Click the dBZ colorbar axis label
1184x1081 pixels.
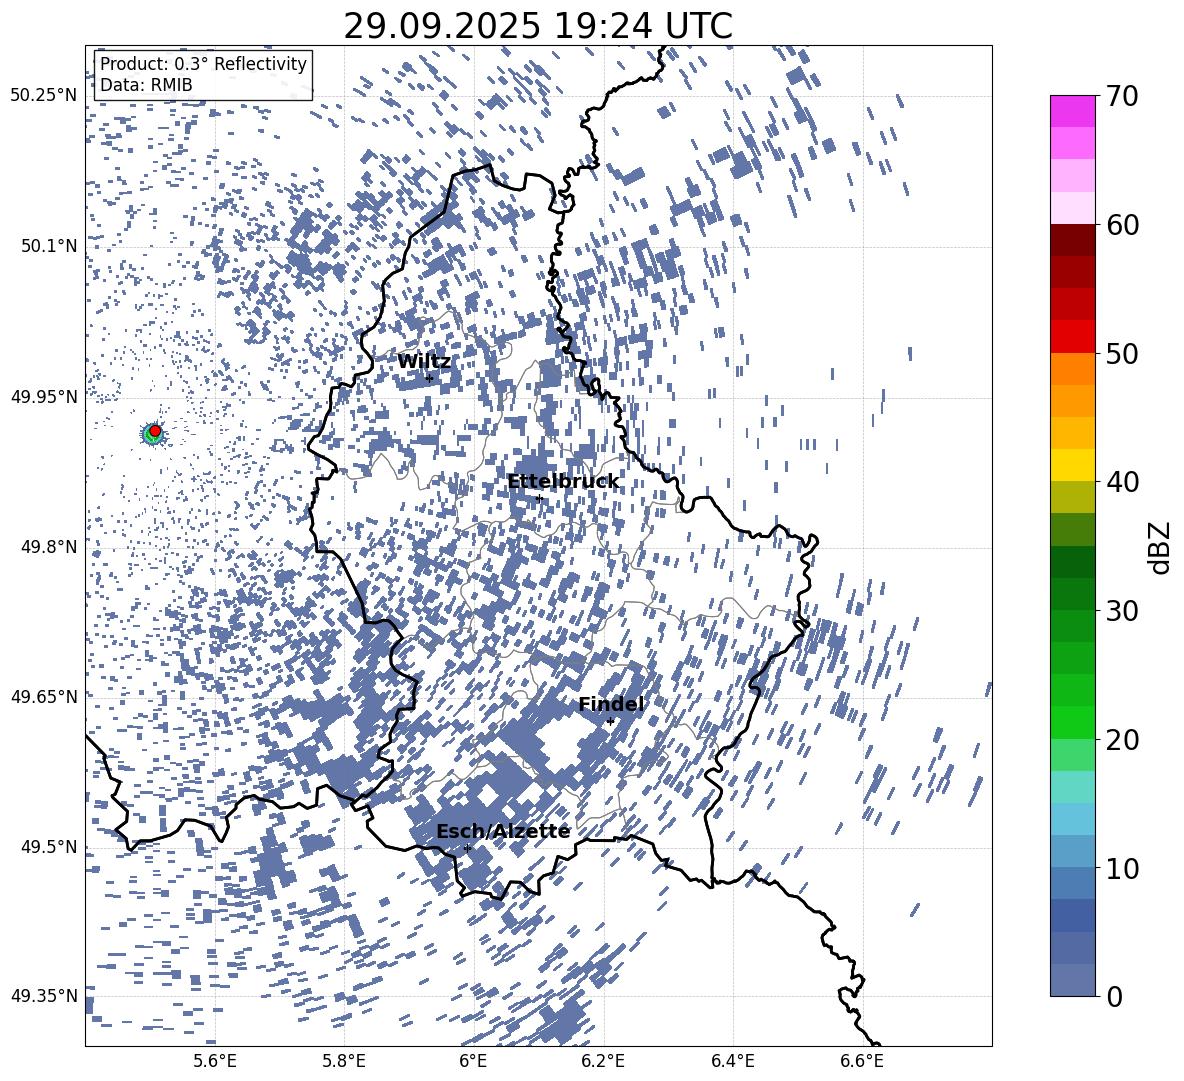point(1161,547)
